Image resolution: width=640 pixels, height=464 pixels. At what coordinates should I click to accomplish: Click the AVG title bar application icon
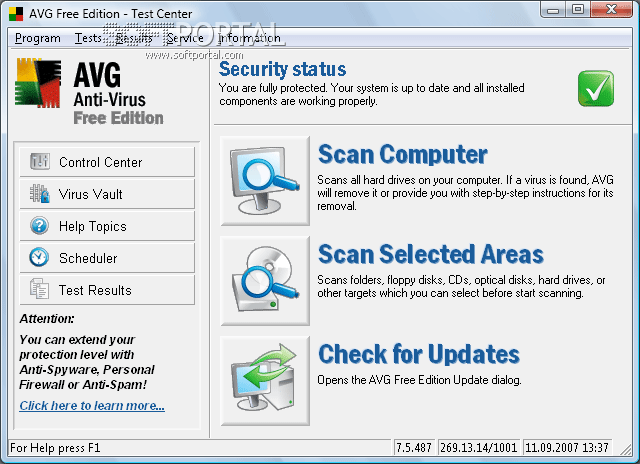click(16, 14)
